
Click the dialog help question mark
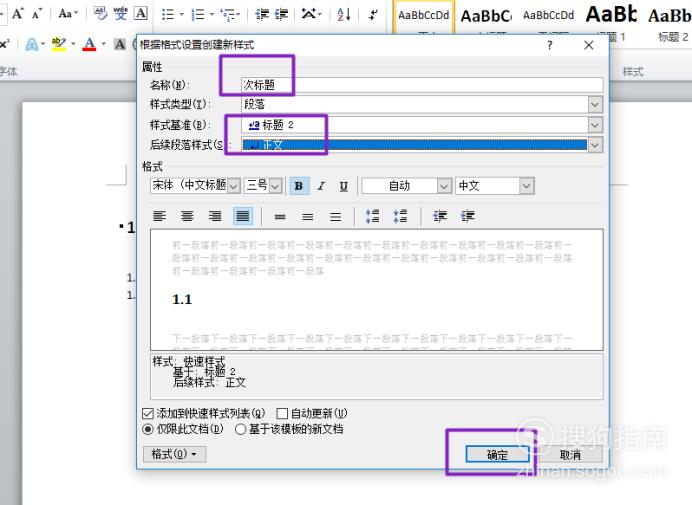point(549,45)
